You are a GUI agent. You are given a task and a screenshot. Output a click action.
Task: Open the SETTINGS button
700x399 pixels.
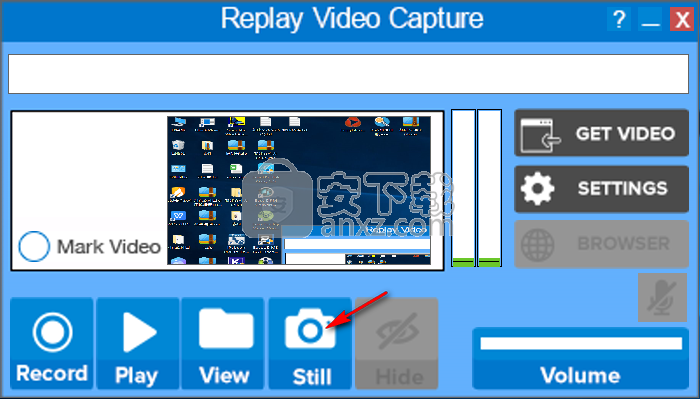[x=601, y=189]
